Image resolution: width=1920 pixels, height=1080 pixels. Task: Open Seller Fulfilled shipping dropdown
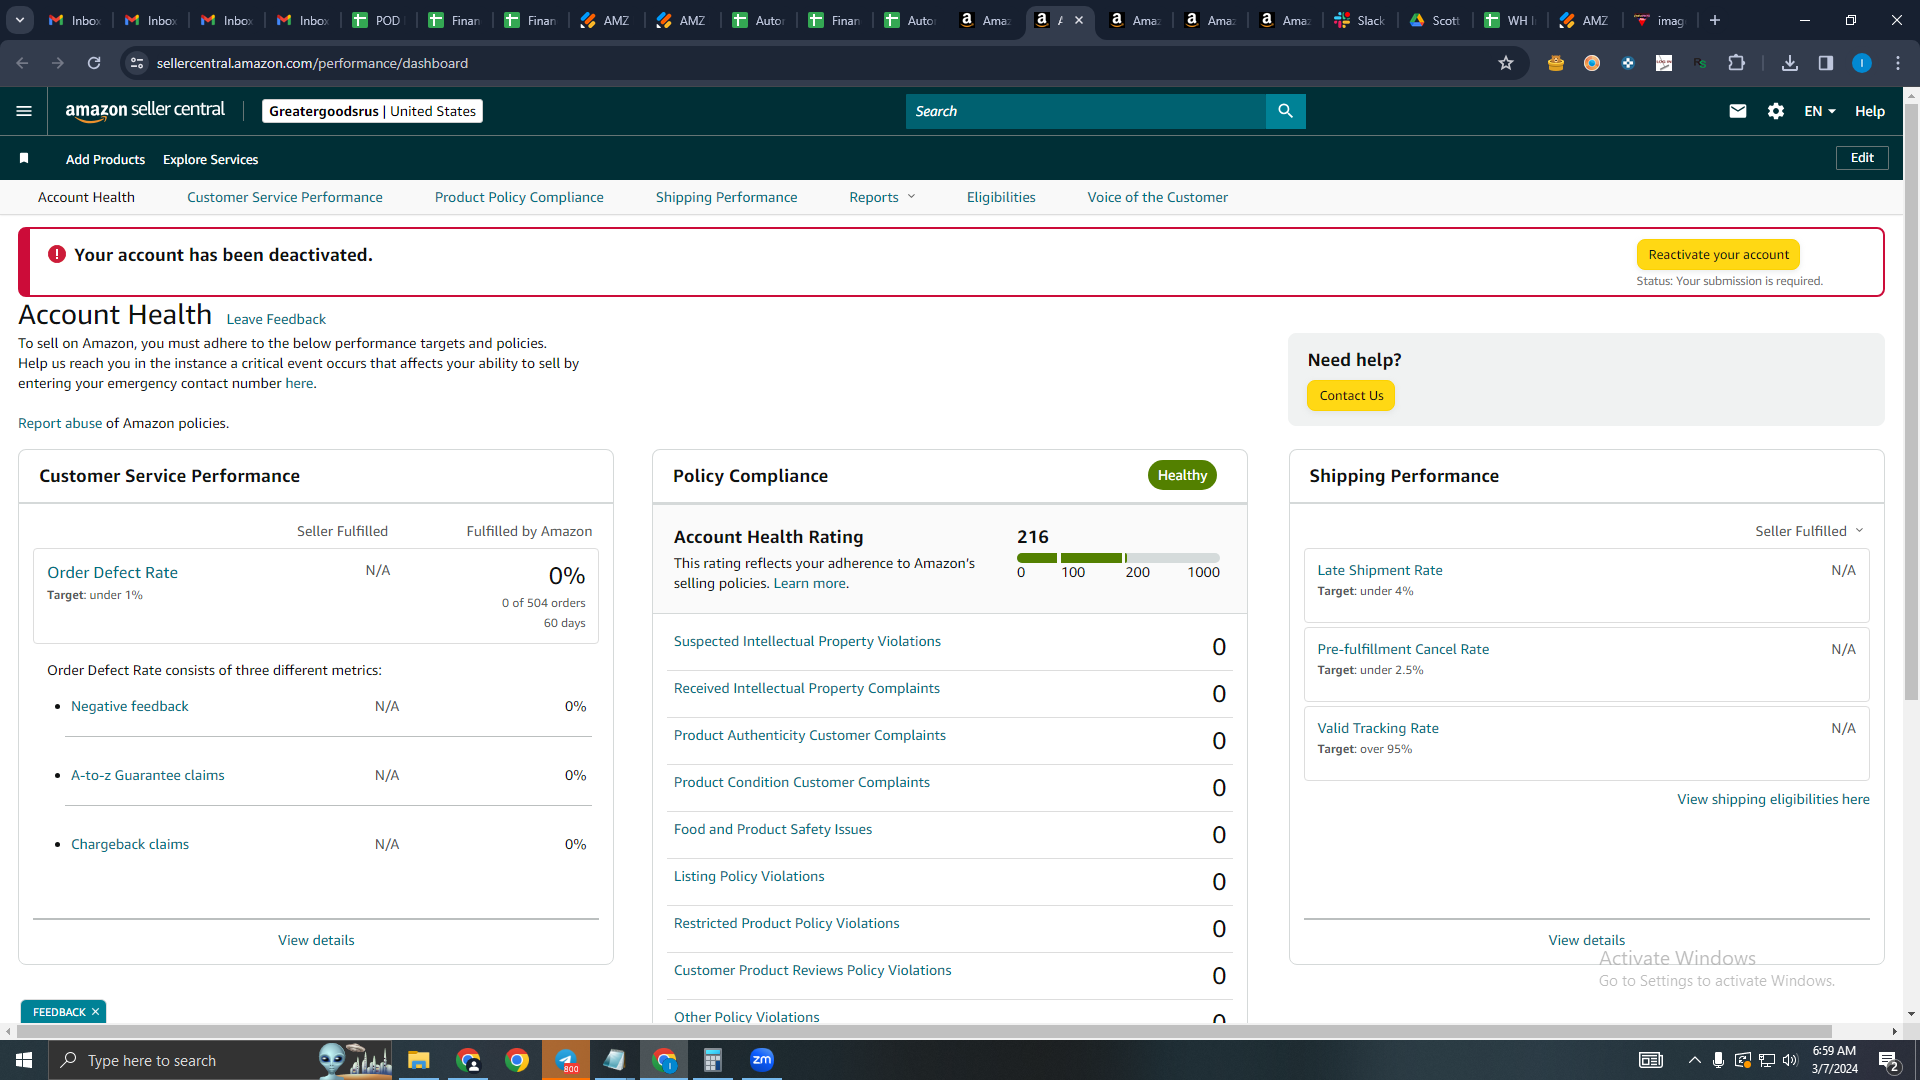coord(1809,531)
